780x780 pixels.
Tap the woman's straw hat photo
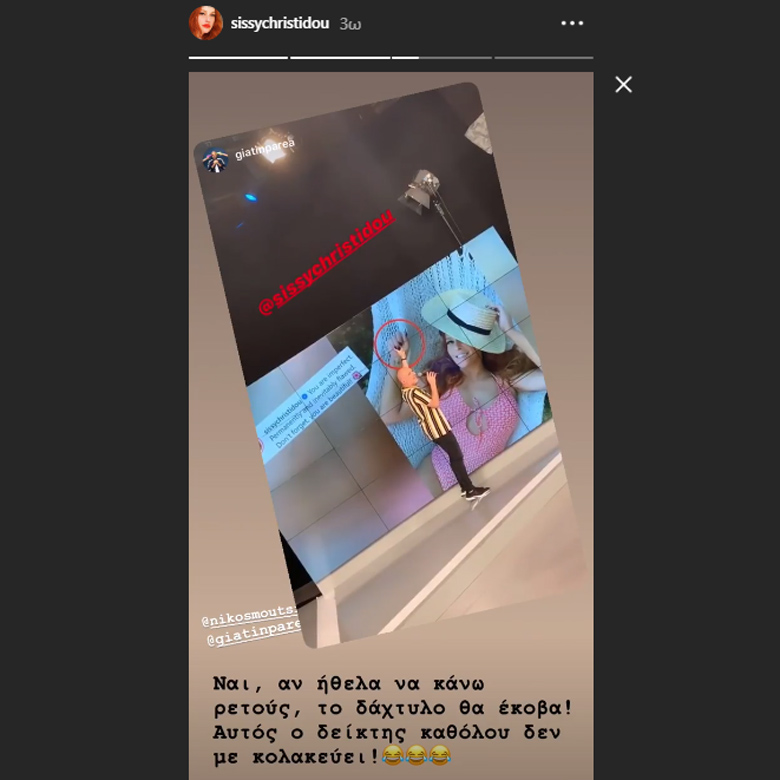click(x=465, y=318)
